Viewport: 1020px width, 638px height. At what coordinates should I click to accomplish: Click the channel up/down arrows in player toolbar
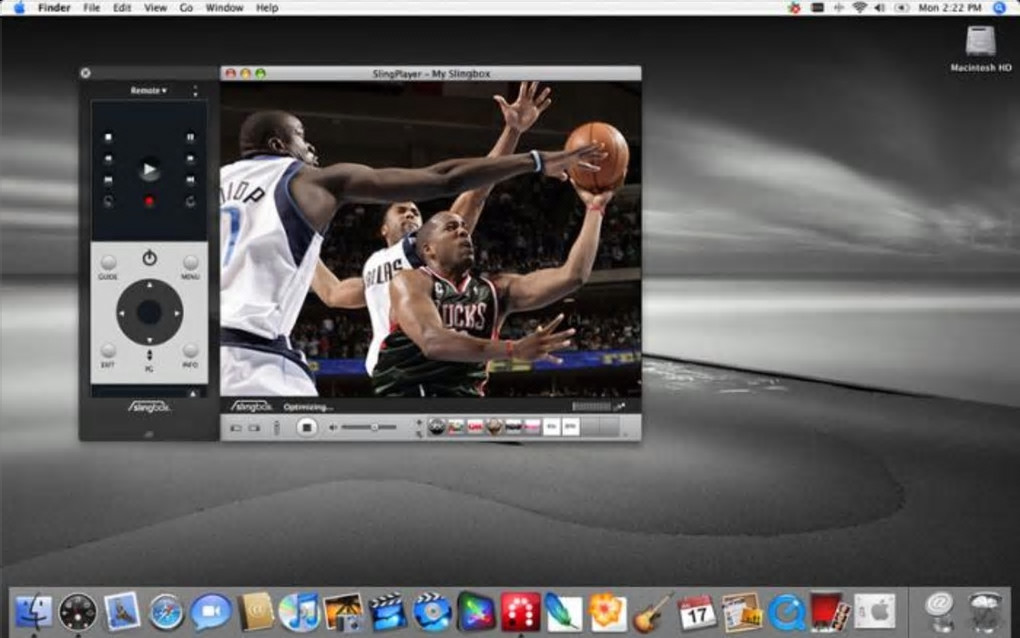coord(419,427)
